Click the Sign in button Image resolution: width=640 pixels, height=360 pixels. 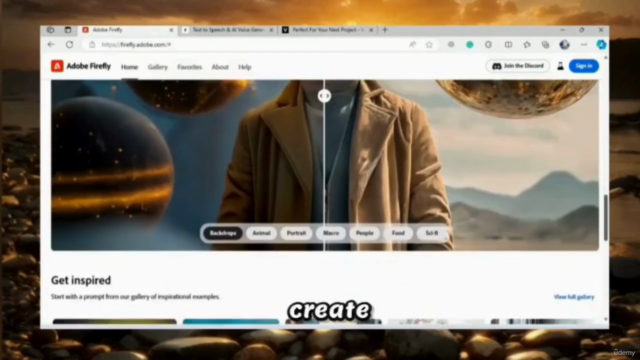(x=584, y=66)
